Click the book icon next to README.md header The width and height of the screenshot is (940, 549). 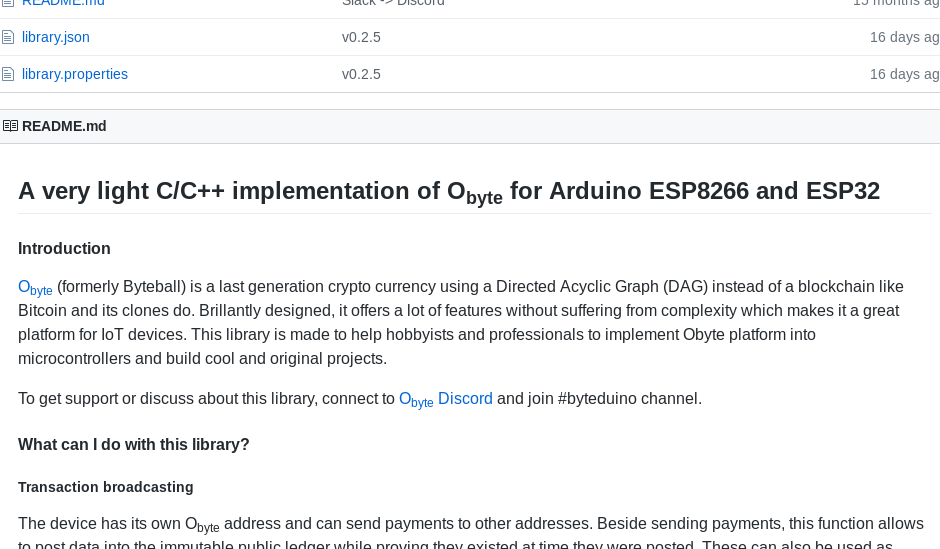(10, 126)
